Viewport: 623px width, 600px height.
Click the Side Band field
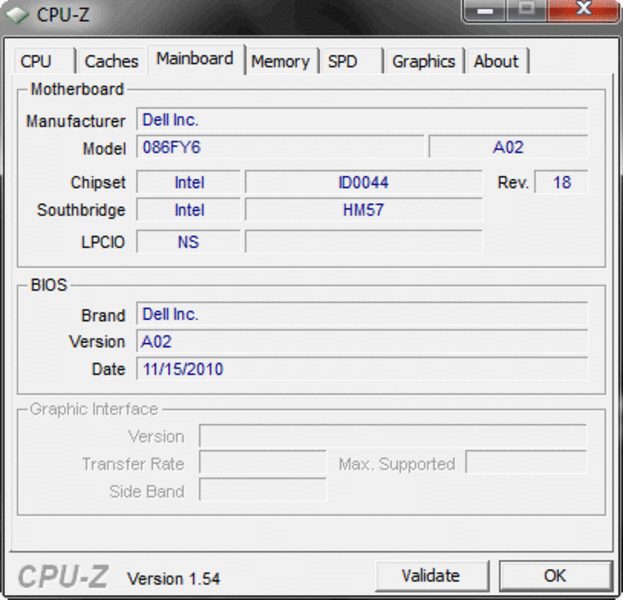[x=263, y=490]
